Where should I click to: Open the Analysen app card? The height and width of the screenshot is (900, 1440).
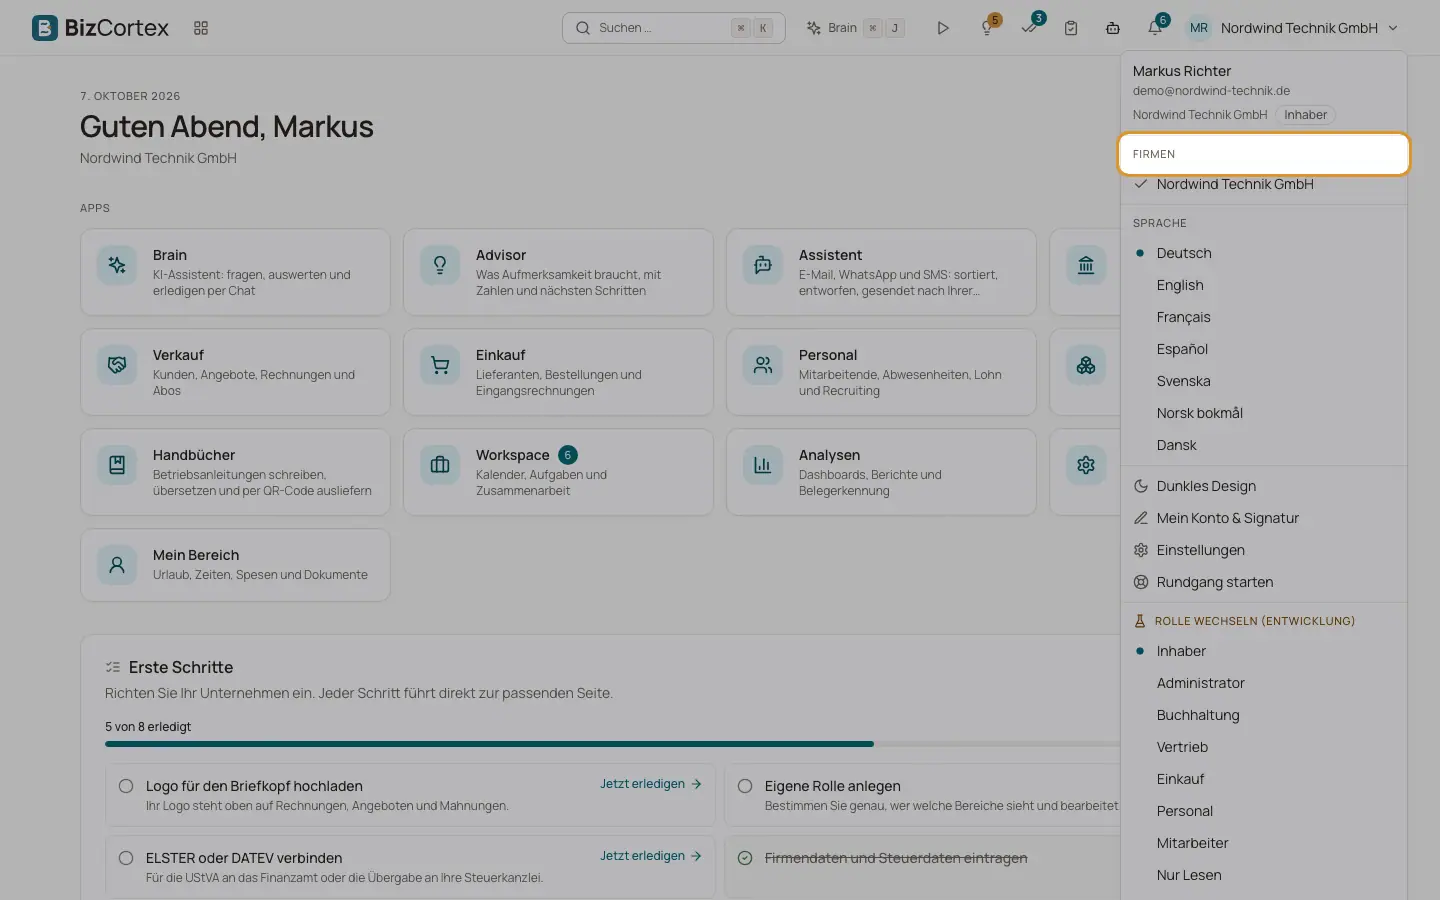pos(881,472)
